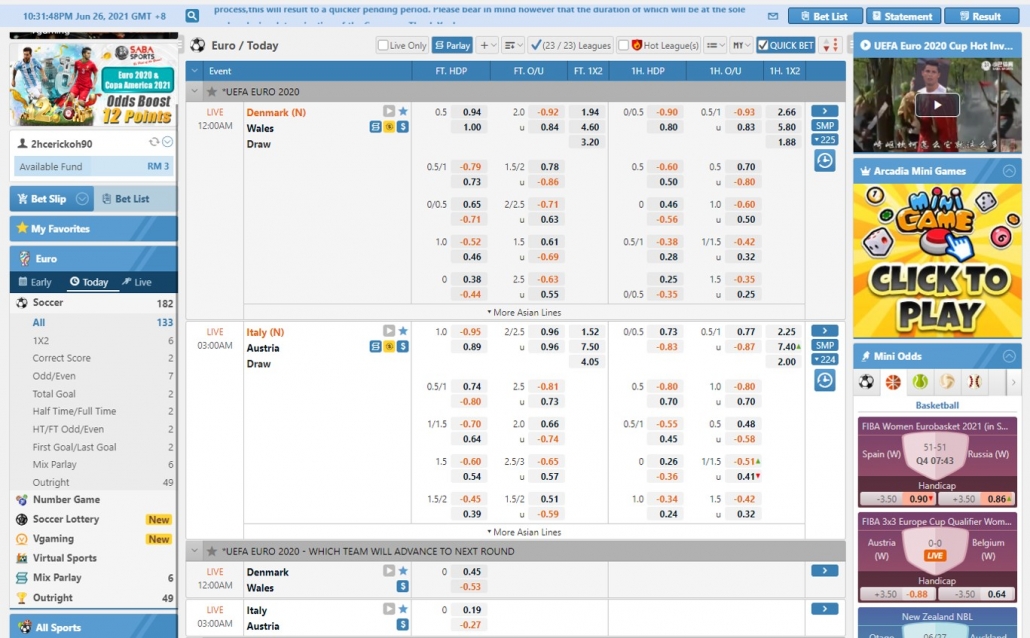Switch to the Live tab in sidebar
This screenshot has width=1030, height=638.
click(x=137, y=282)
